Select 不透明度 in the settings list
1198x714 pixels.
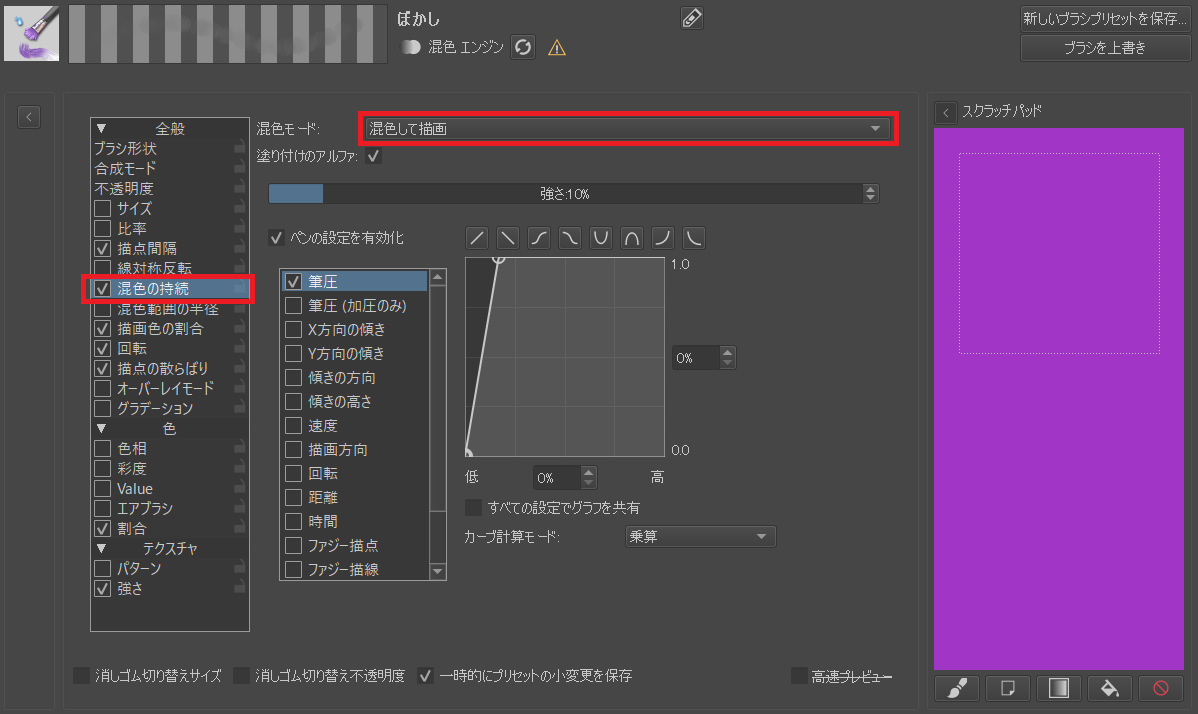click(x=170, y=188)
